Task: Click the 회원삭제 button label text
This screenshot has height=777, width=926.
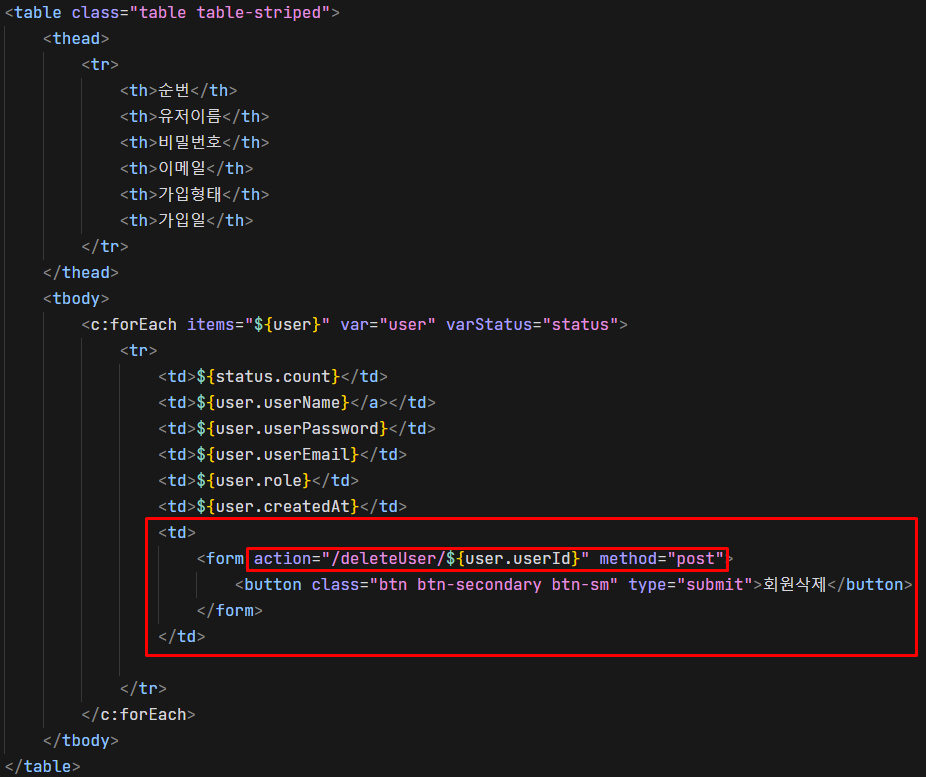Action: (x=794, y=584)
